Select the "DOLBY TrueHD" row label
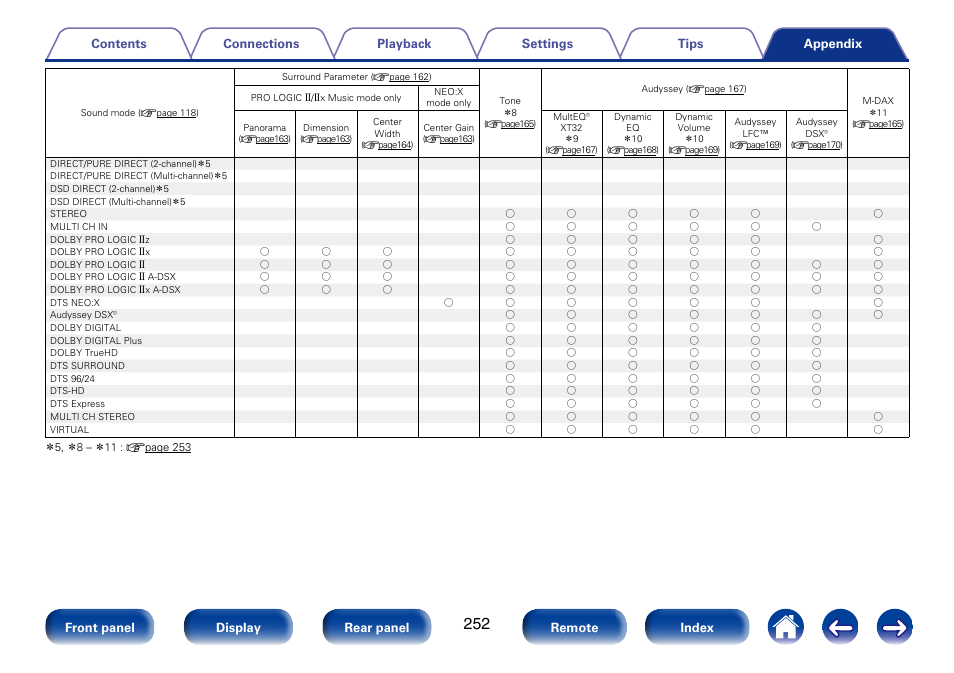Screen dimensions: 954x673 (84, 353)
